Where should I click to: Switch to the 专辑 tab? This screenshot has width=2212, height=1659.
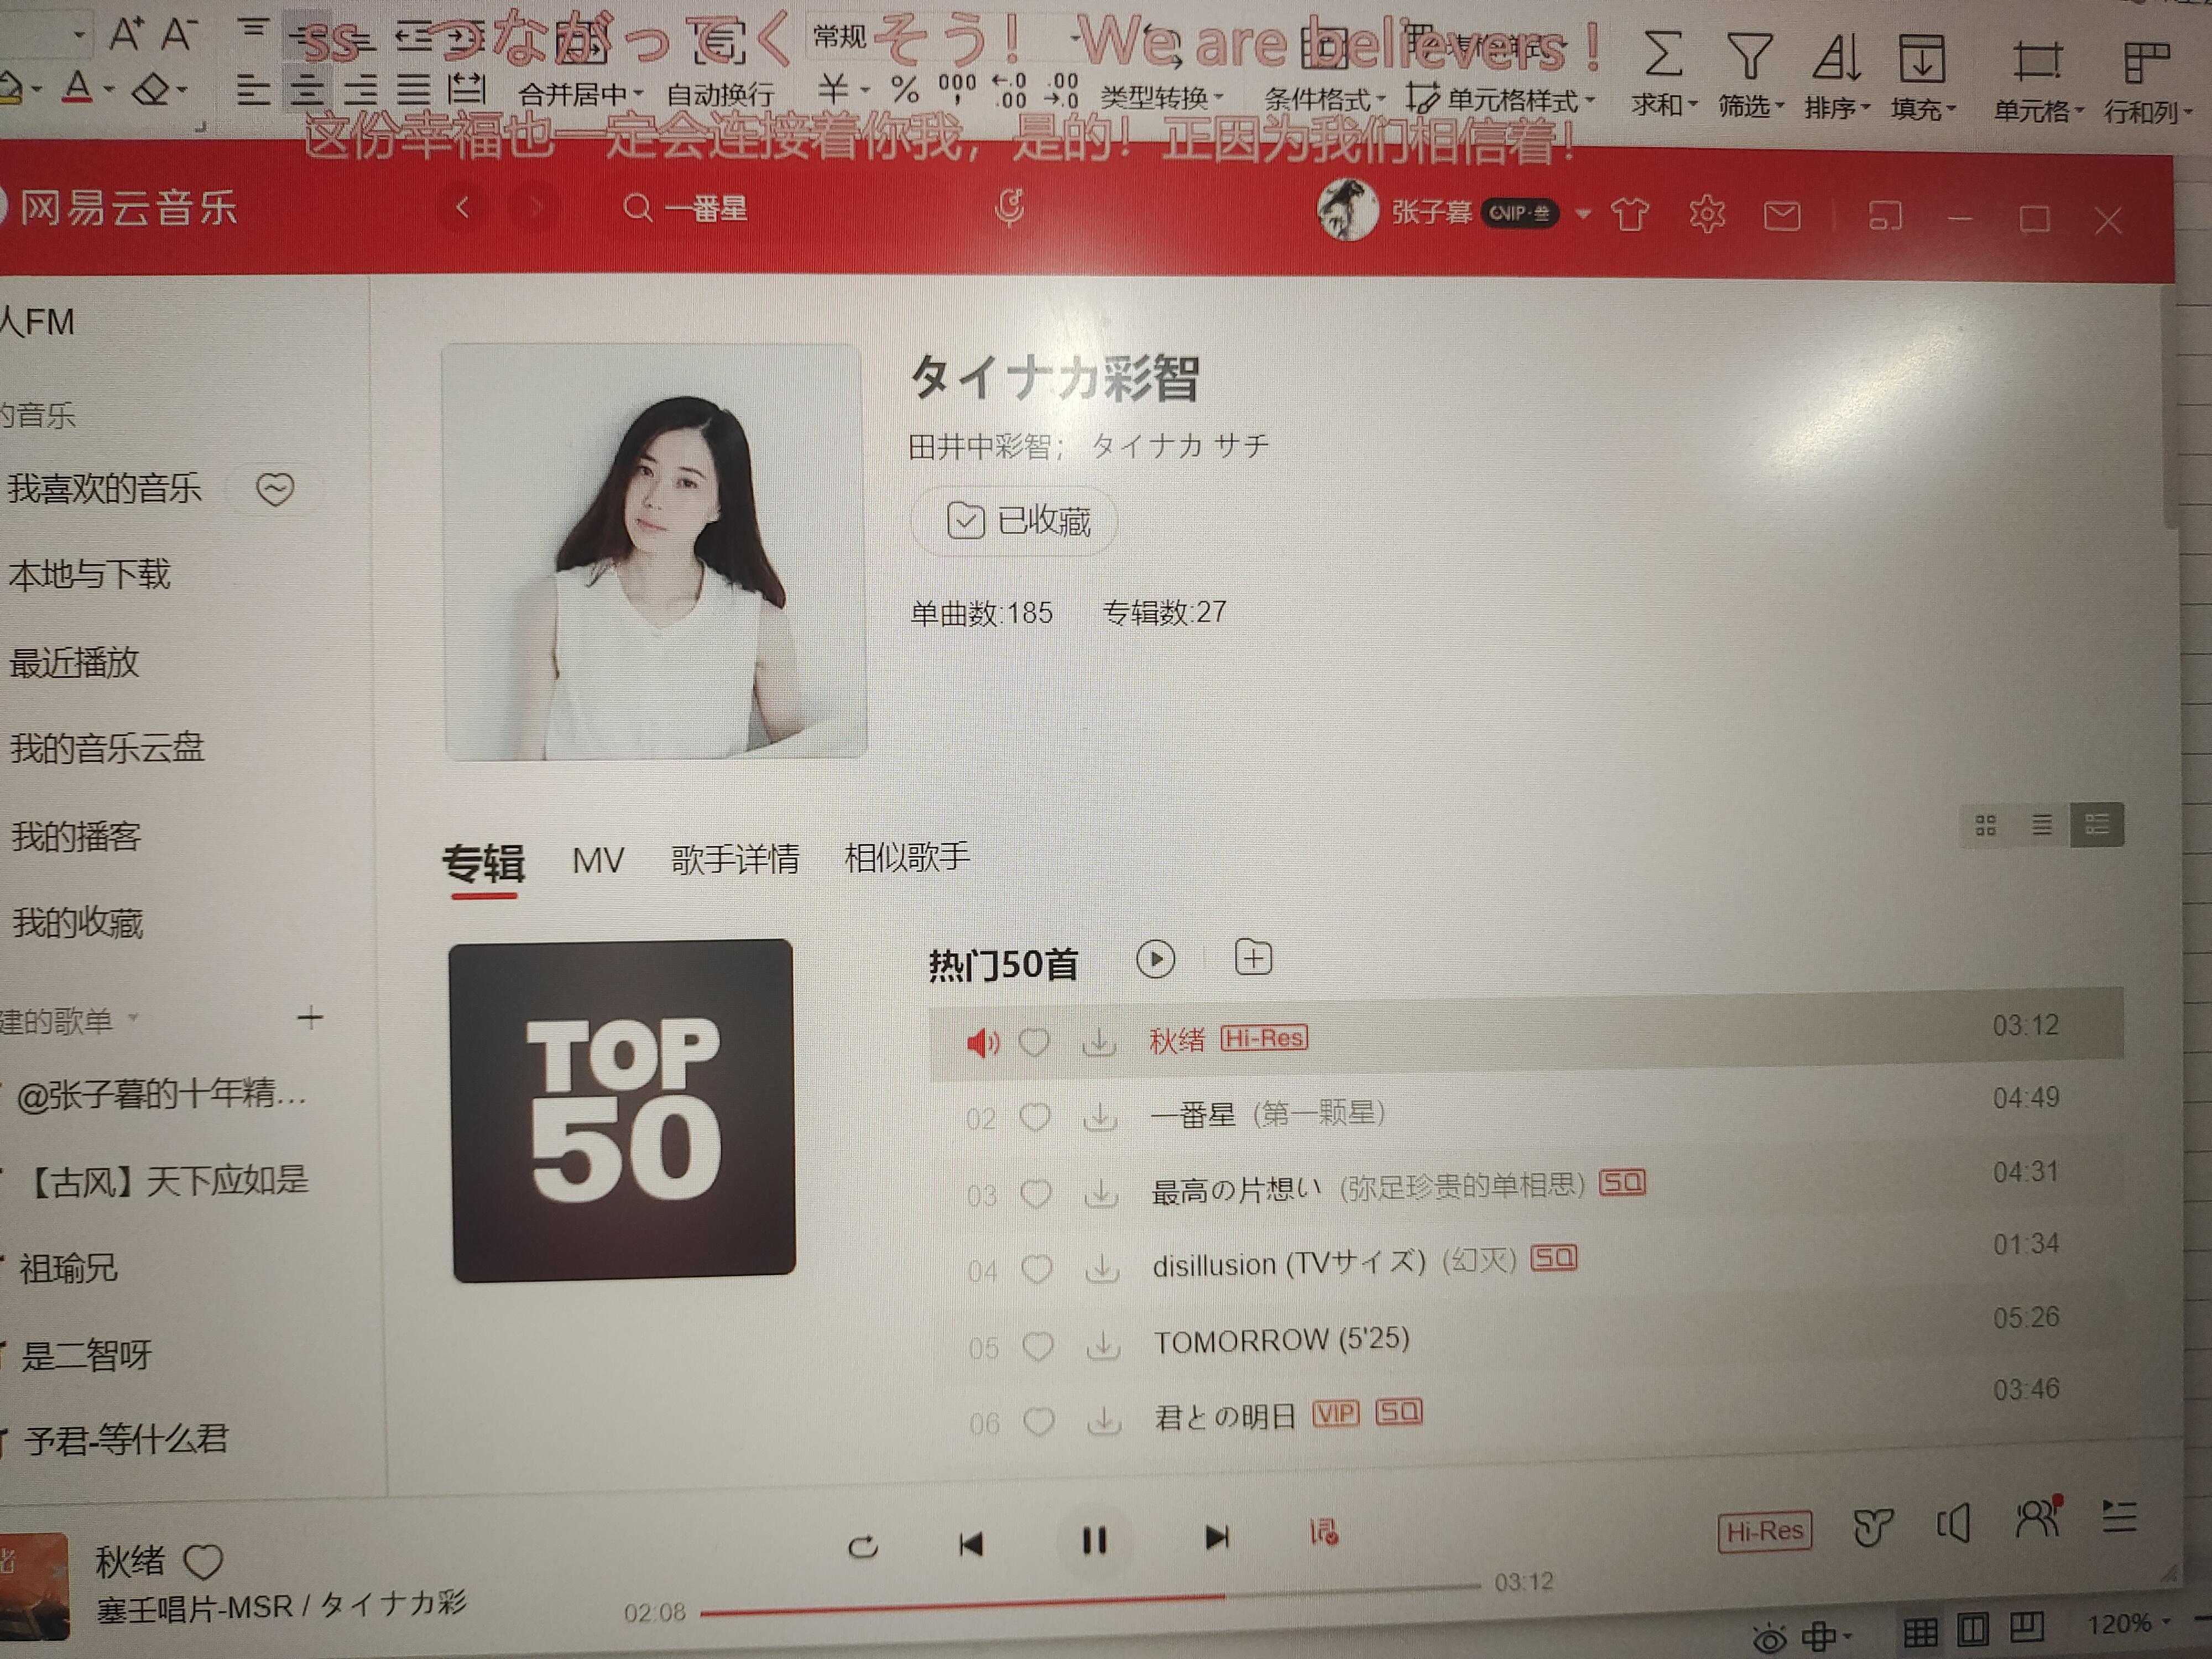484,863
